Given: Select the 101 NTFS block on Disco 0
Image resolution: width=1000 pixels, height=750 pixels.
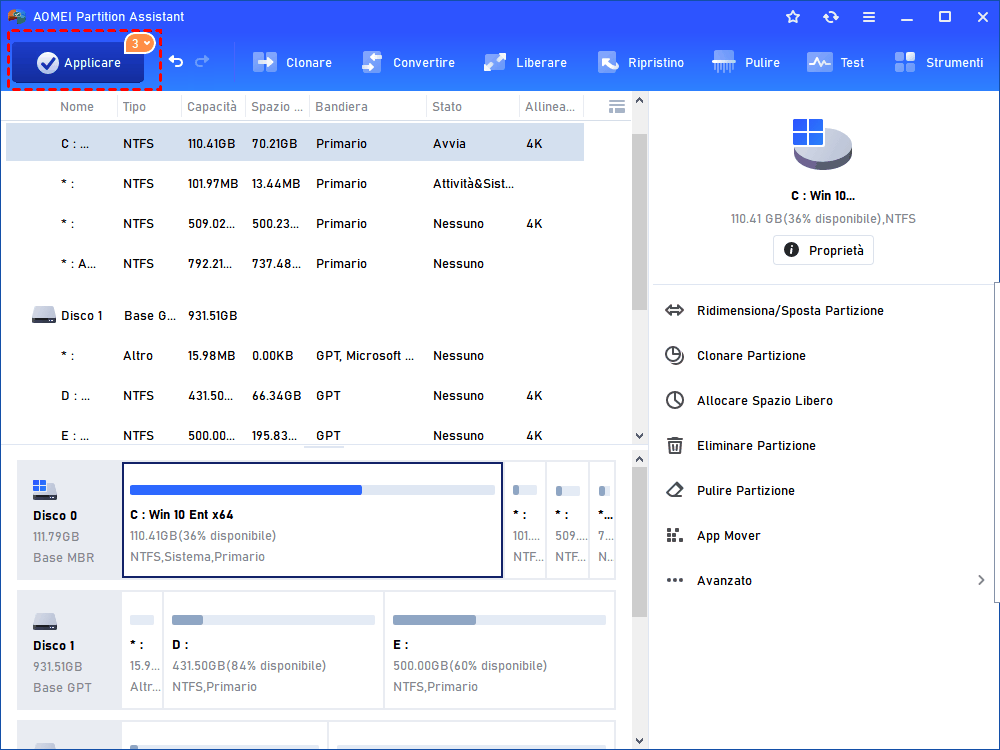Looking at the screenshot, I should point(526,520).
